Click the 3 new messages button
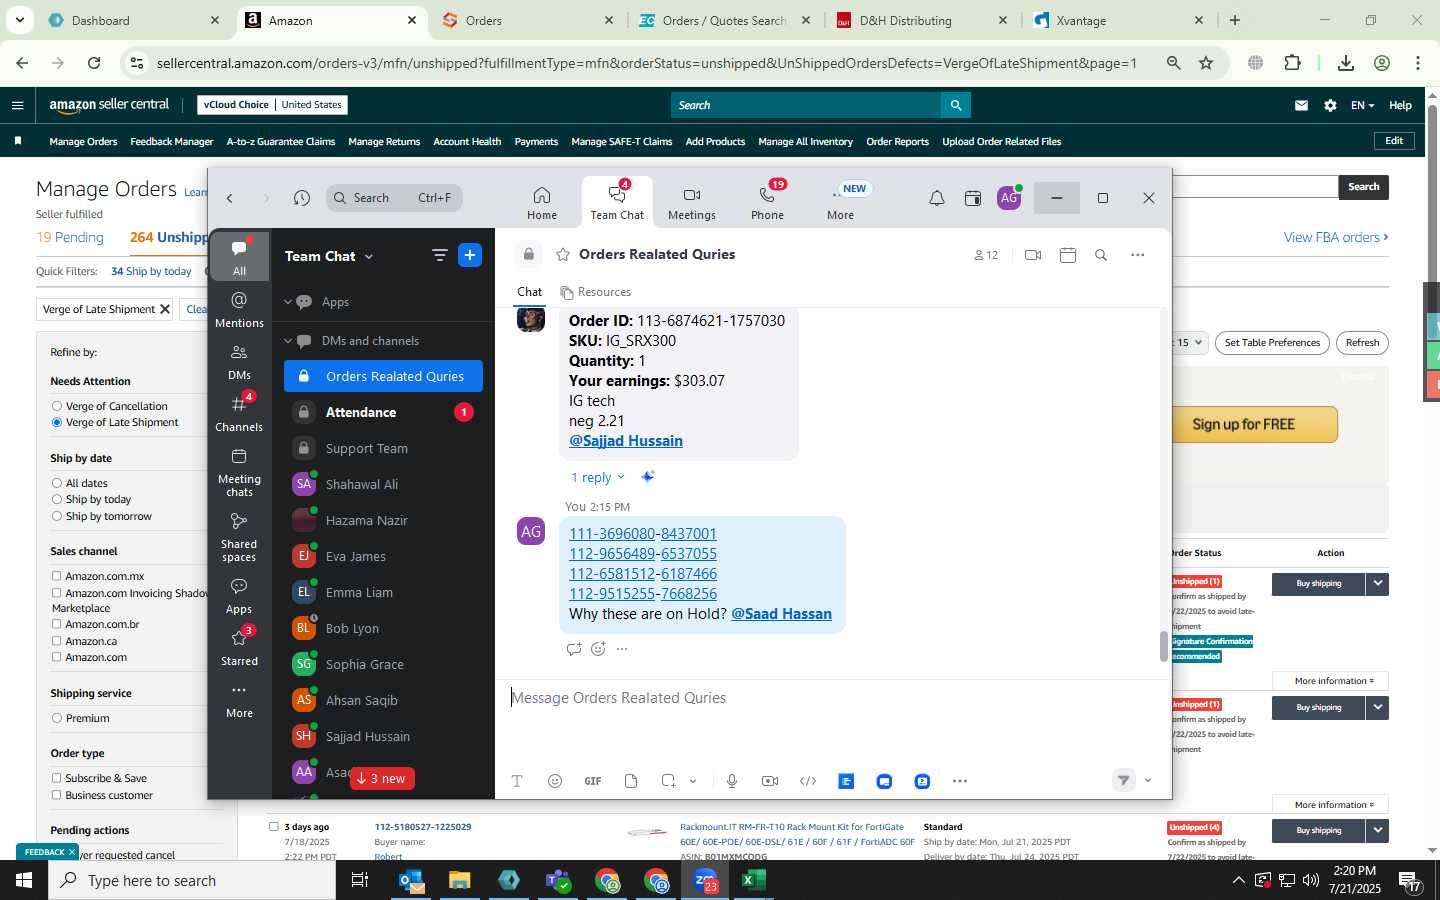Viewport: 1440px width, 900px height. [x=382, y=779]
